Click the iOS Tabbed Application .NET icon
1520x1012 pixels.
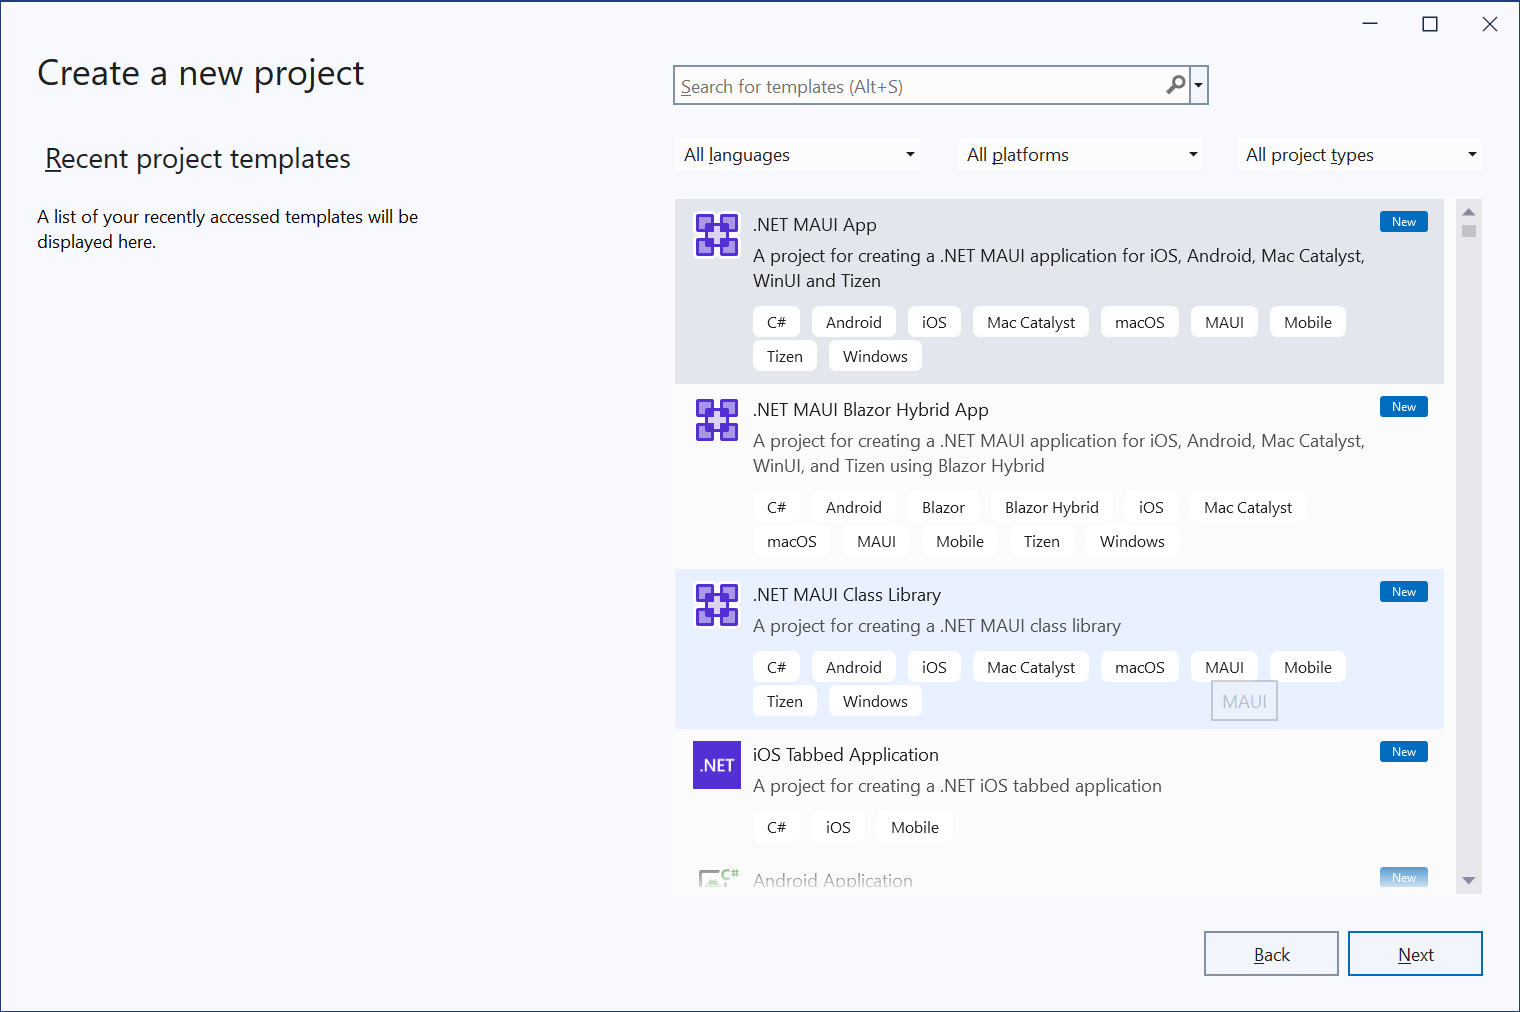coord(717,765)
